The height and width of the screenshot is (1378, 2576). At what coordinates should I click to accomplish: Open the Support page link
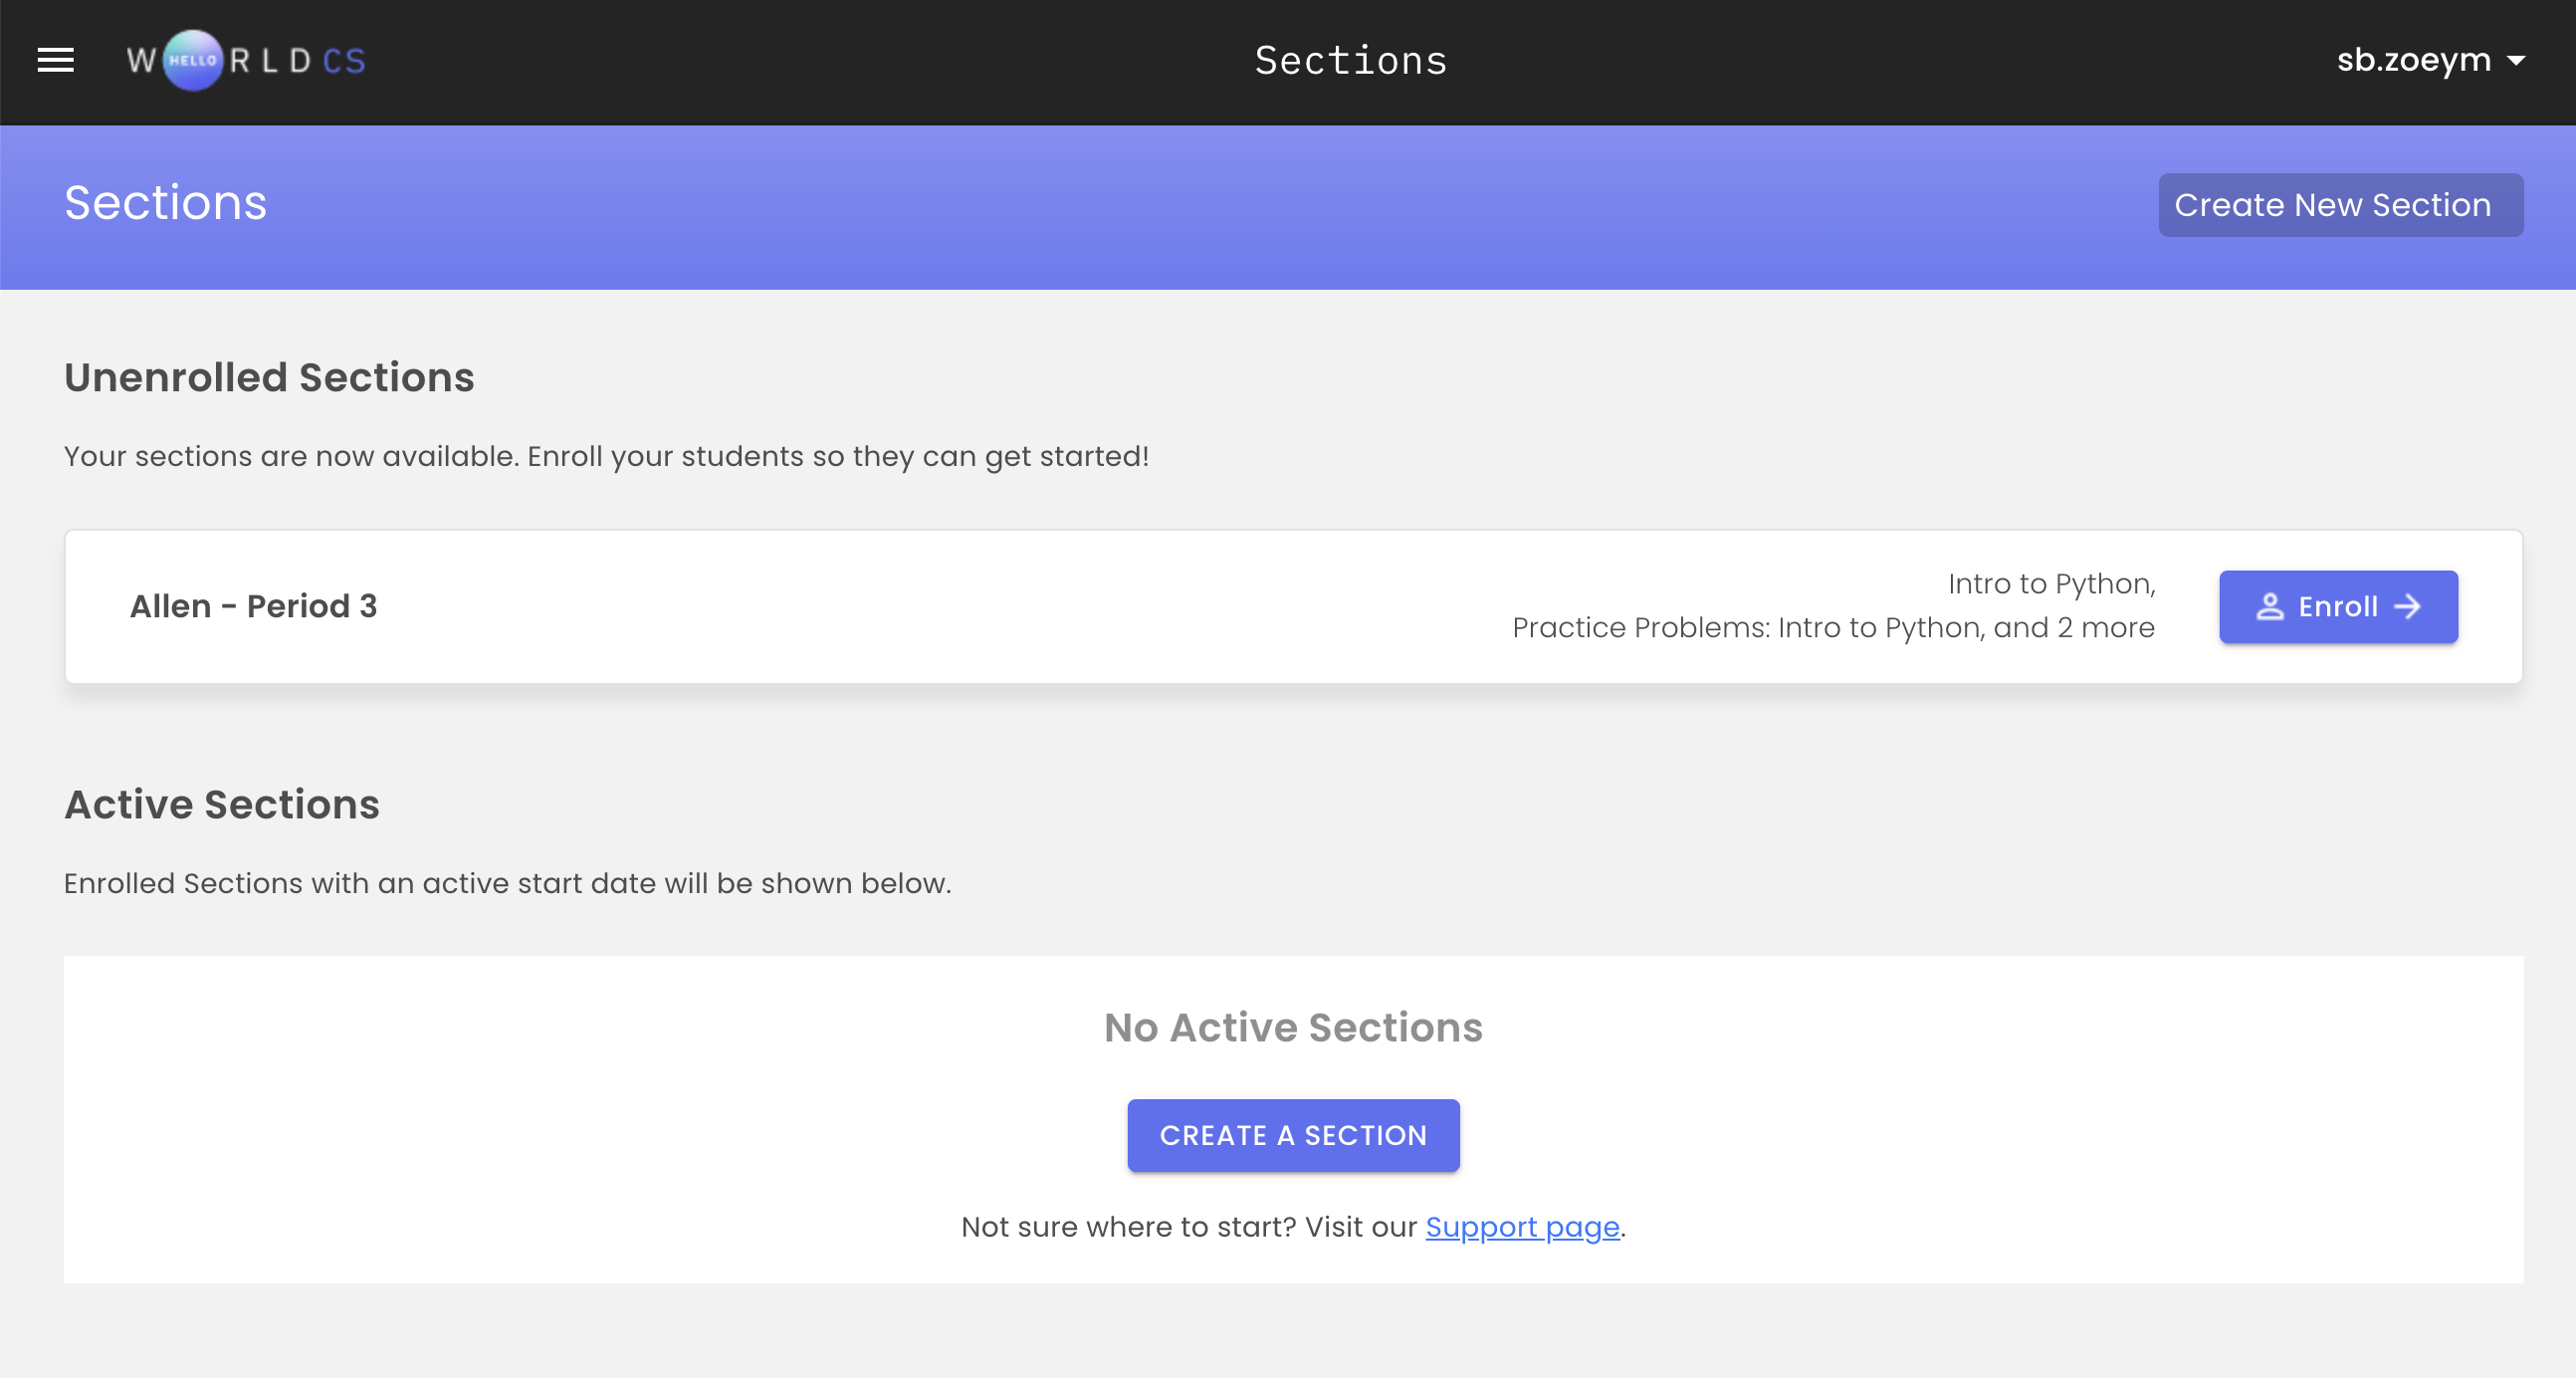coord(1522,1226)
